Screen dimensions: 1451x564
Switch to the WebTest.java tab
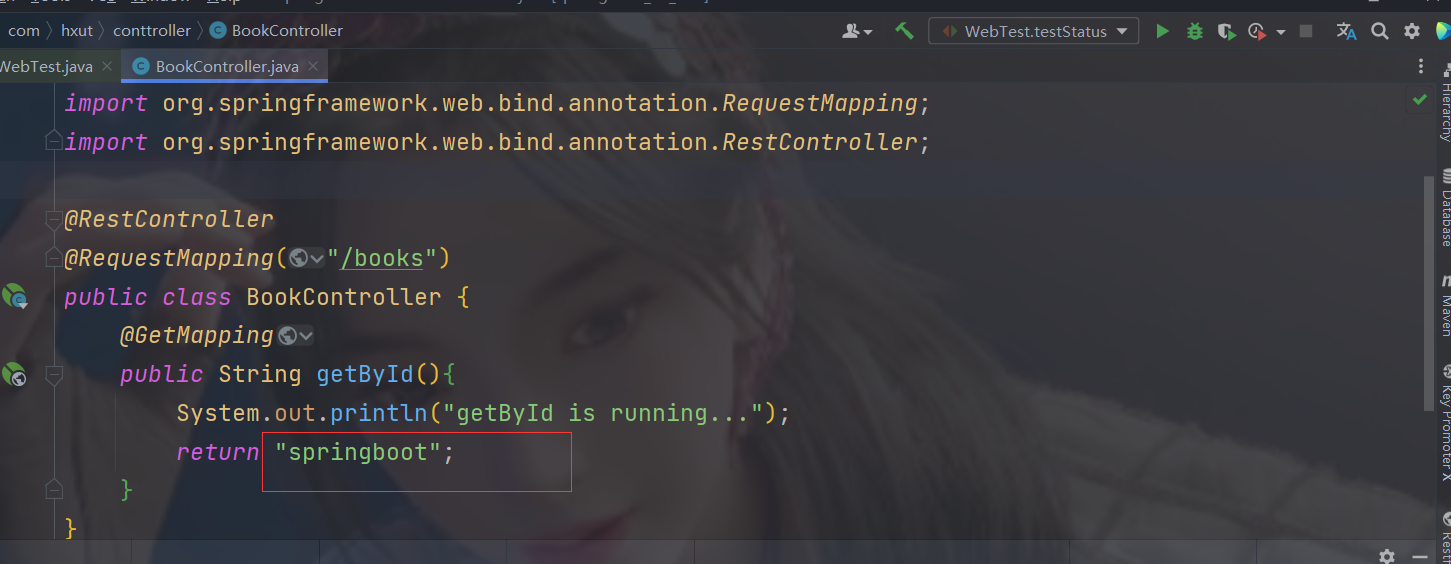tap(47, 66)
